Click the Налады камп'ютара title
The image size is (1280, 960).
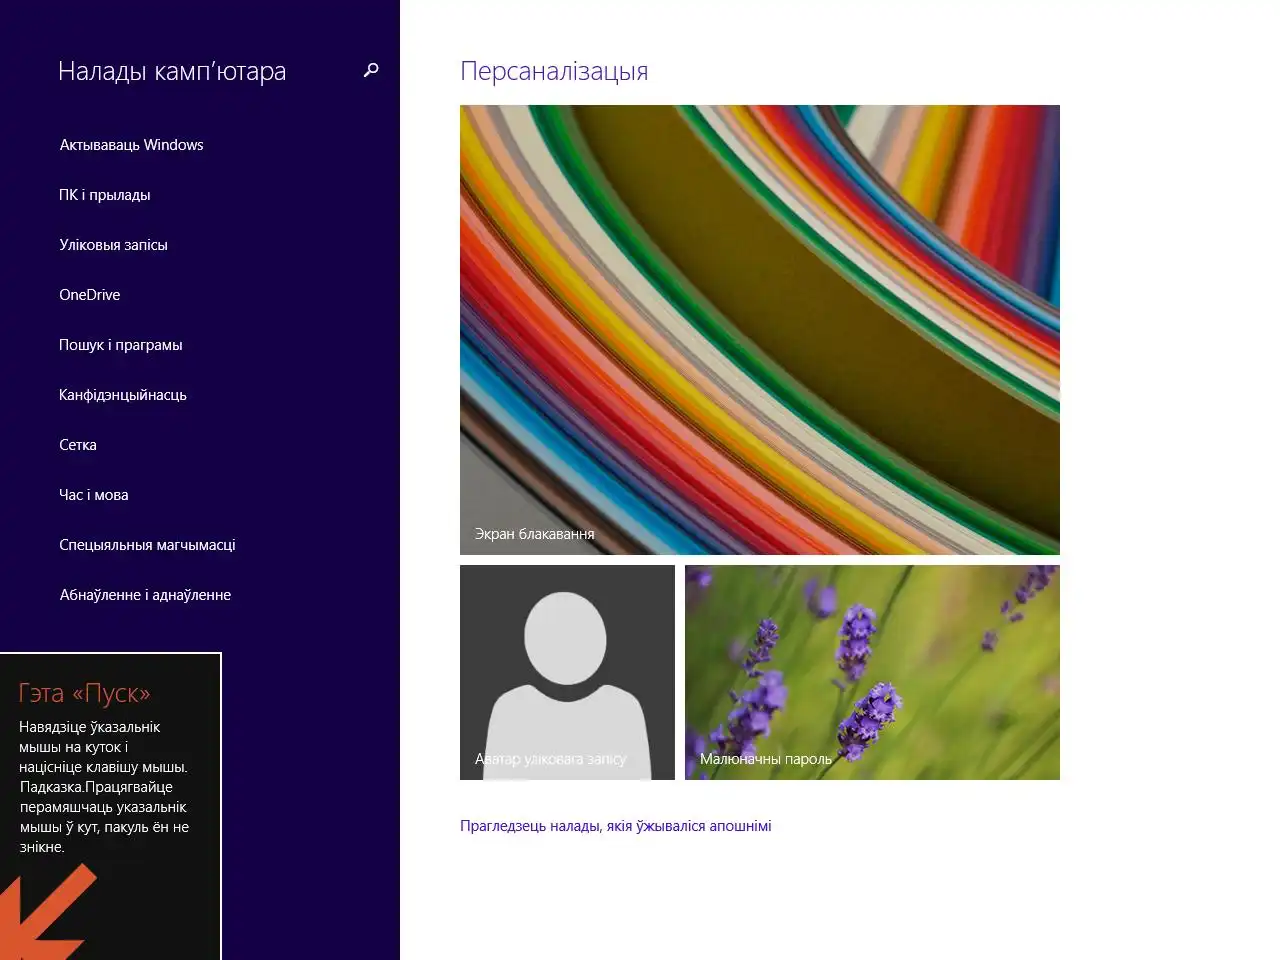[x=172, y=71]
